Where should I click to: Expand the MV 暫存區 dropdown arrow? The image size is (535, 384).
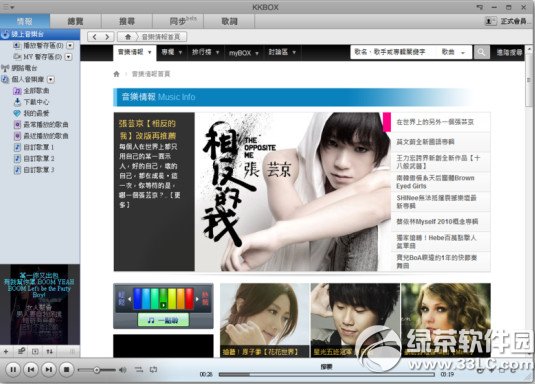point(69,57)
